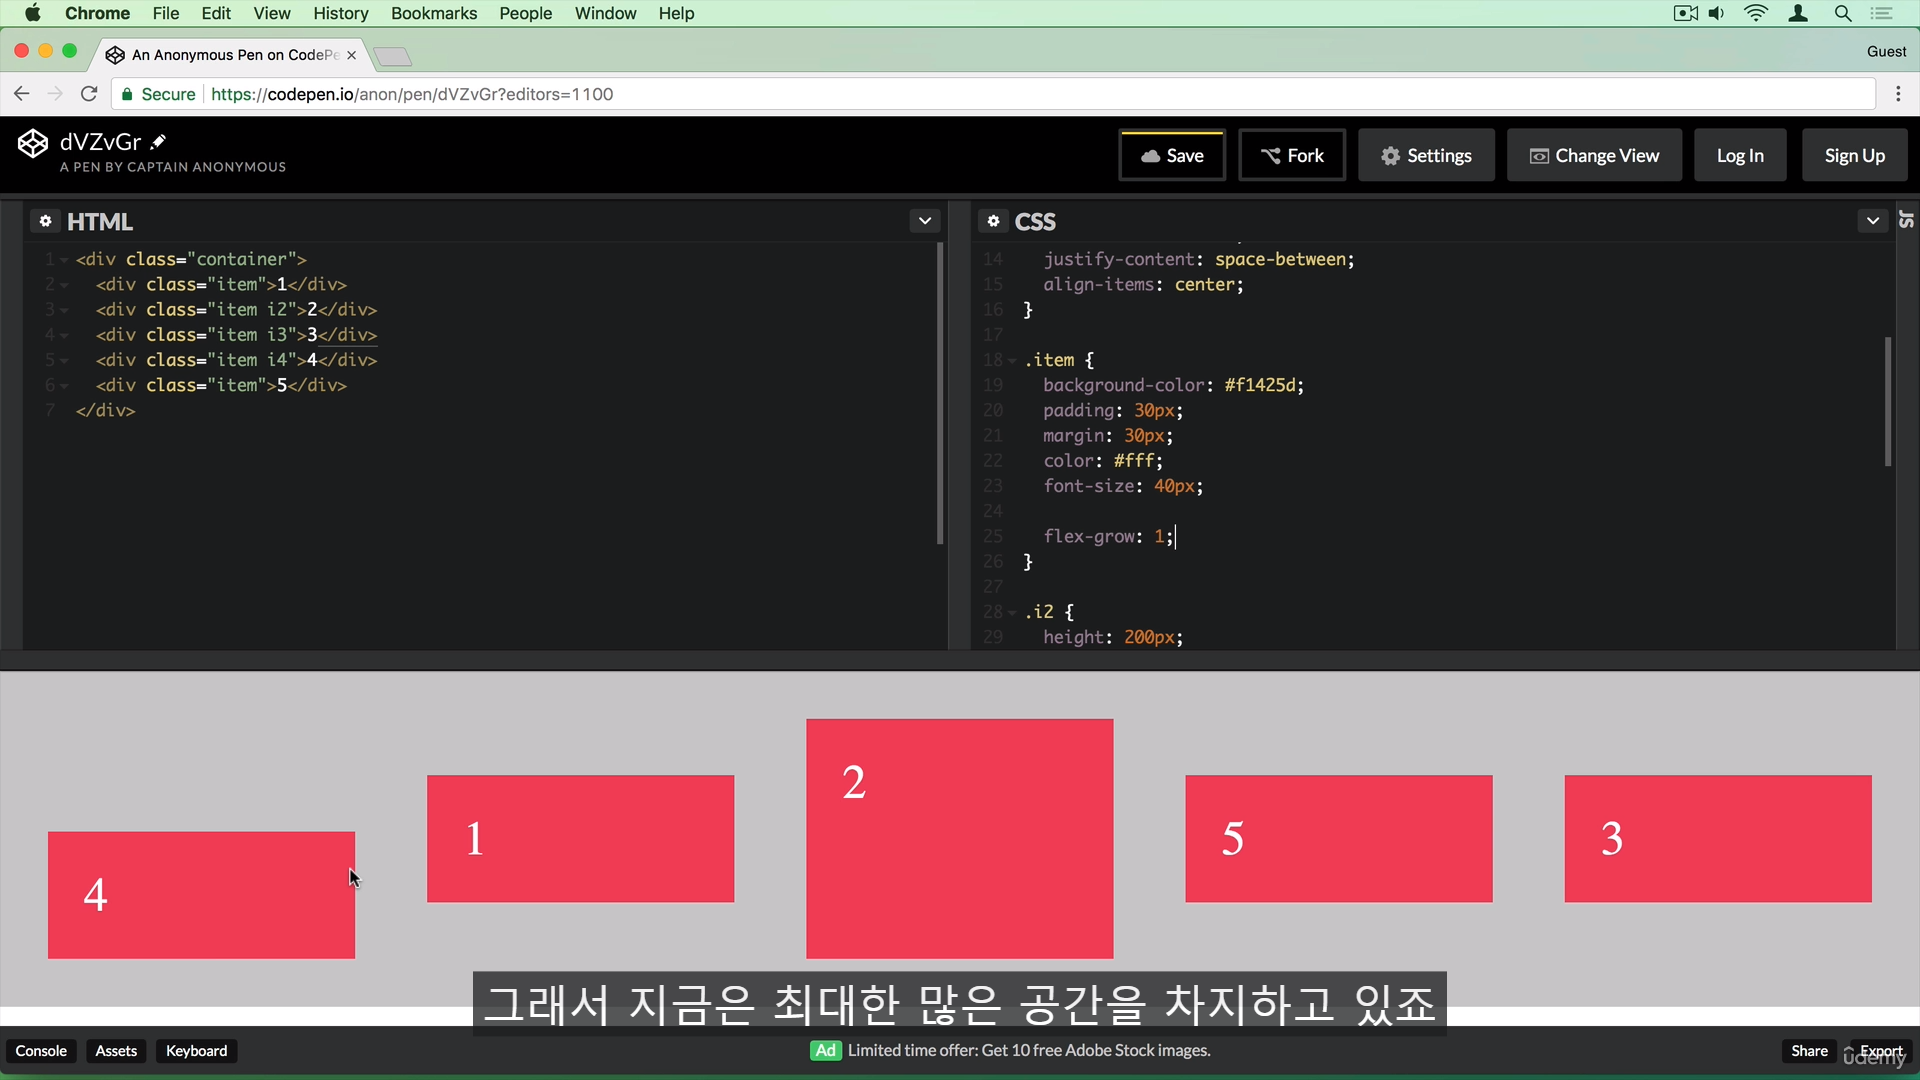Fold line 1 container div arrow
Image resolution: width=1920 pixels, height=1080 pixels.
pyautogui.click(x=64, y=260)
